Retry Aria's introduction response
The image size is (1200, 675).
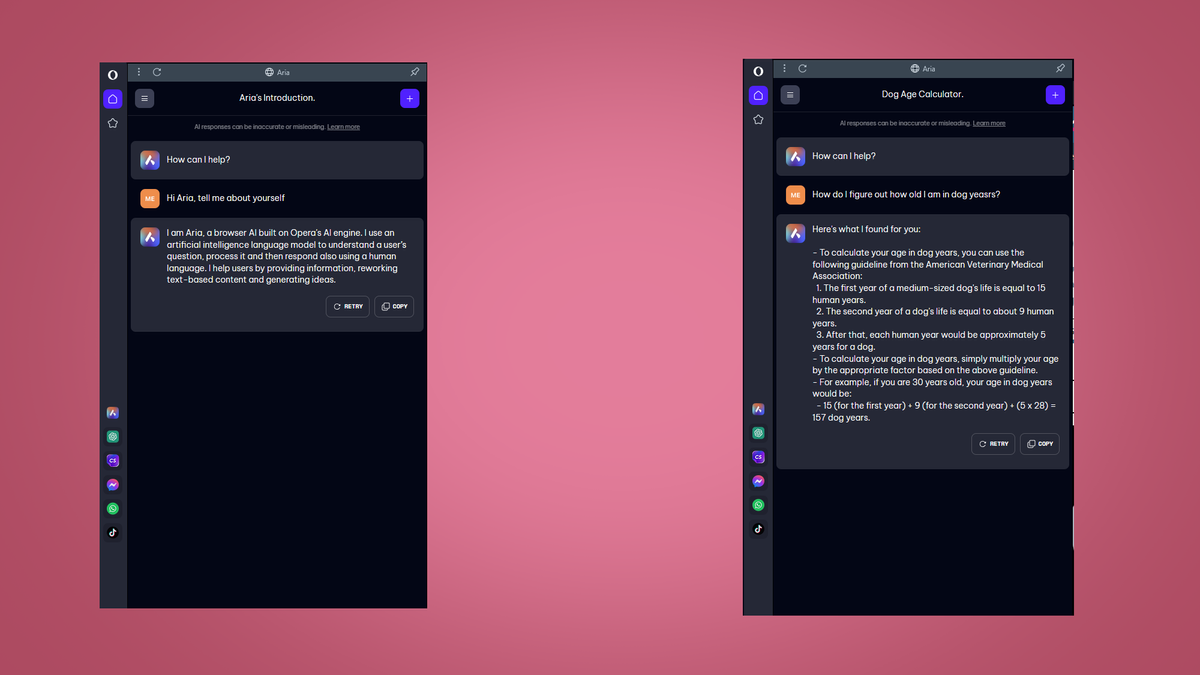[x=347, y=306]
